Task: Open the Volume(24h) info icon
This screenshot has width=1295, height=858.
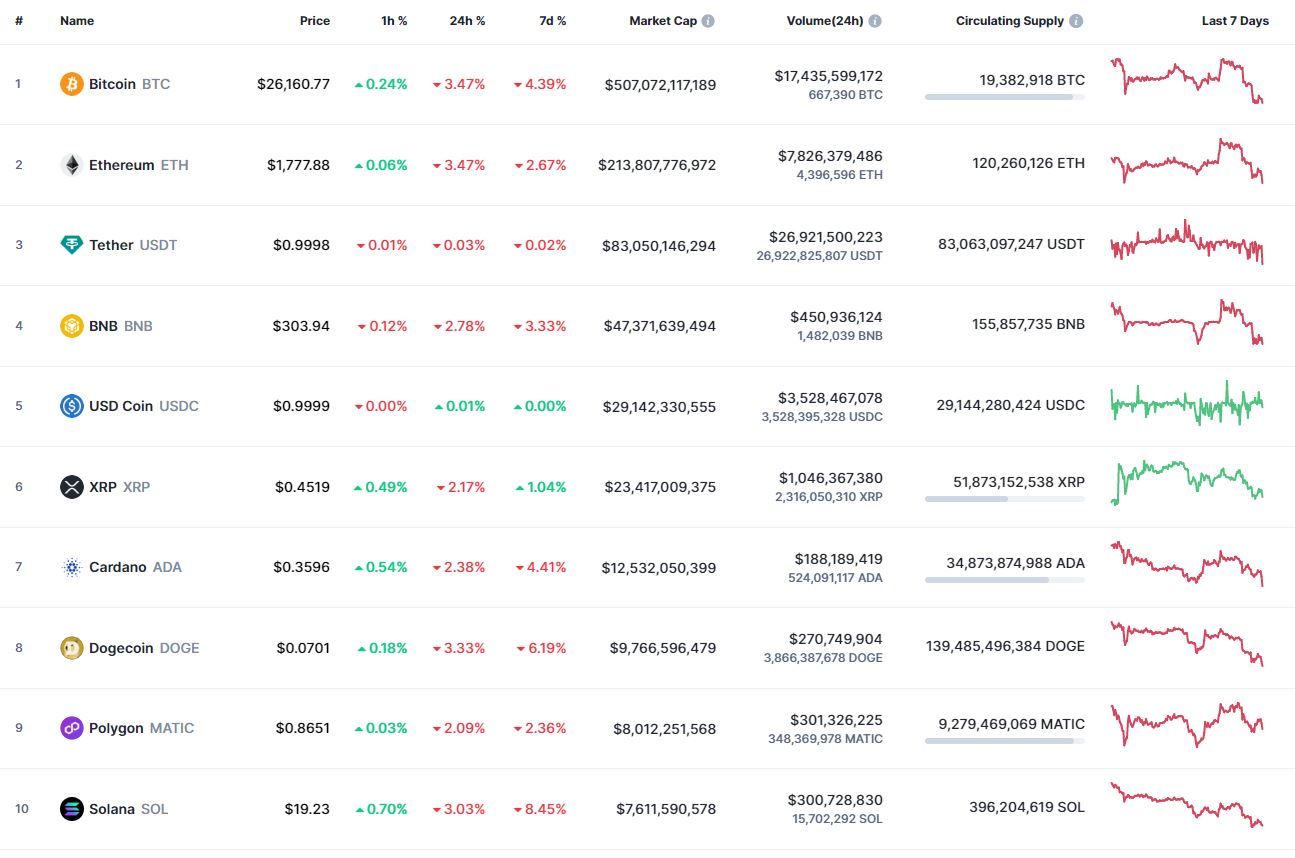Action: click(x=875, y=21)
